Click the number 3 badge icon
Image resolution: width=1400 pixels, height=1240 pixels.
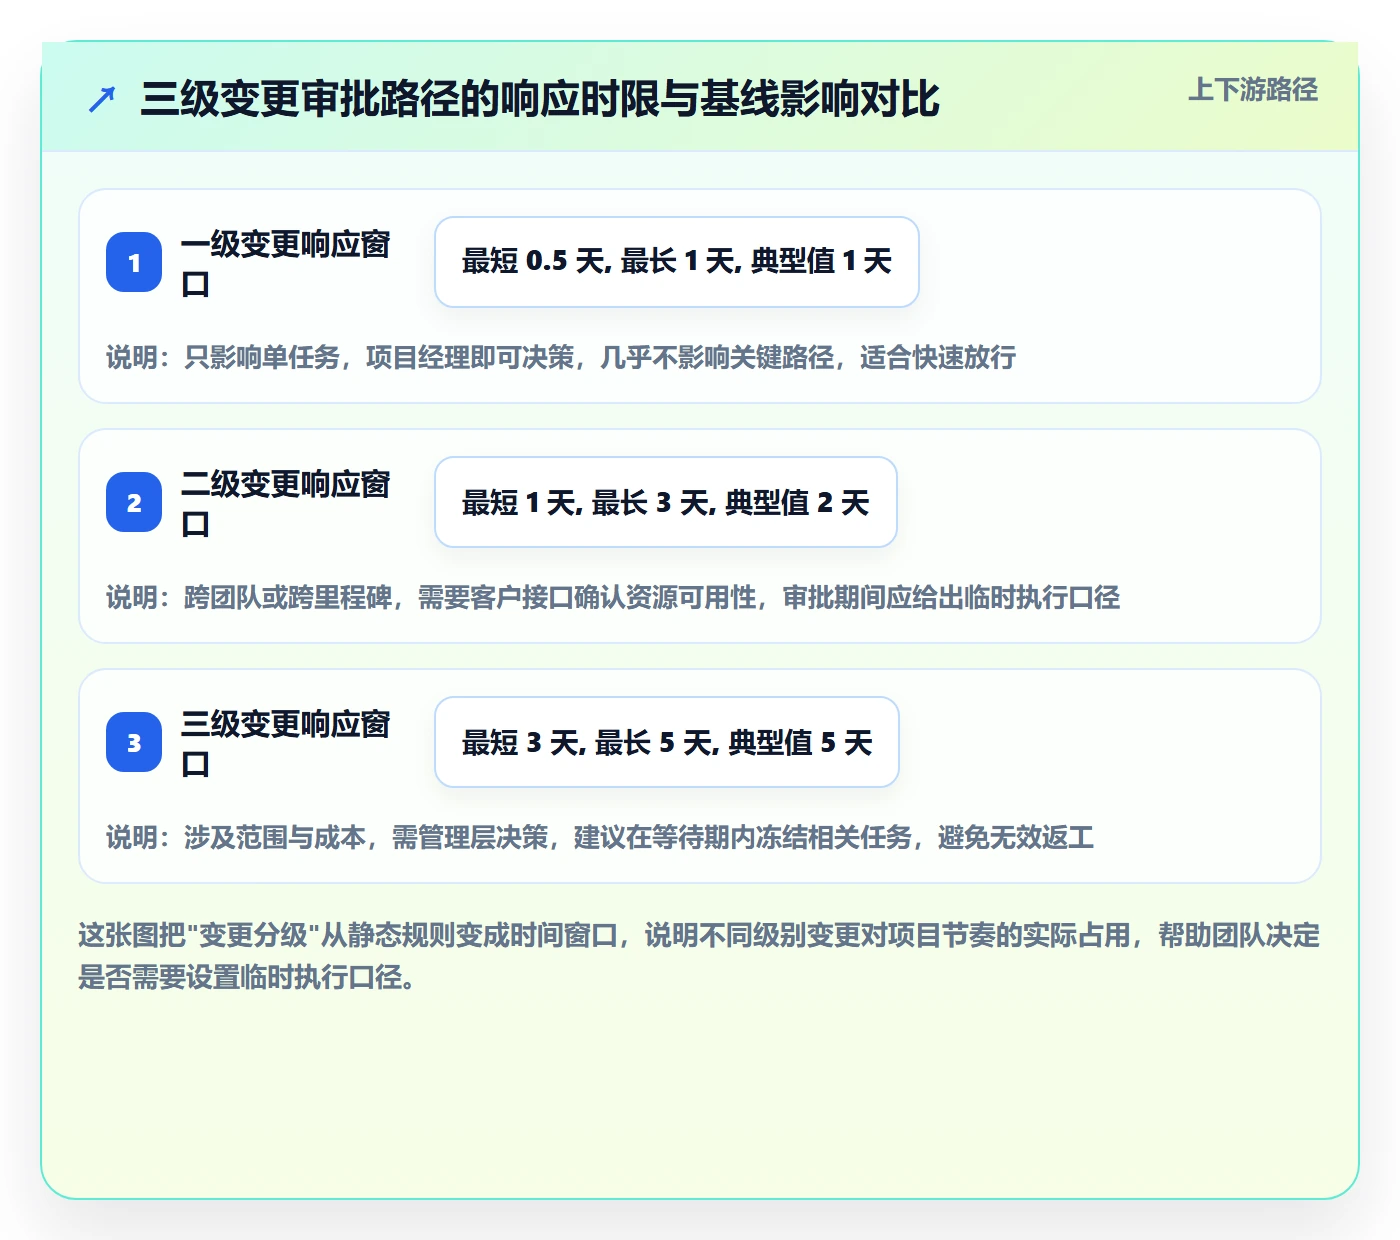(x=134, y=742)
